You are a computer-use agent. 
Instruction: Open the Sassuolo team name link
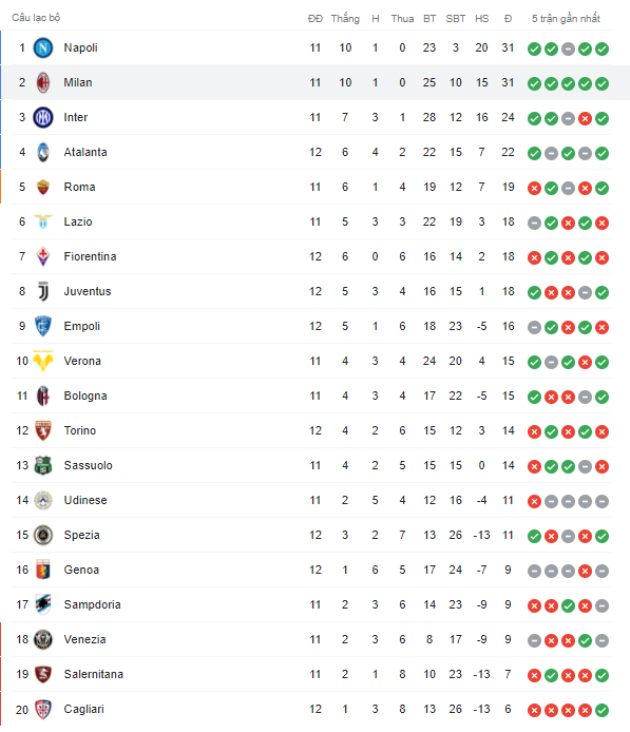click(x=87, y=466)
